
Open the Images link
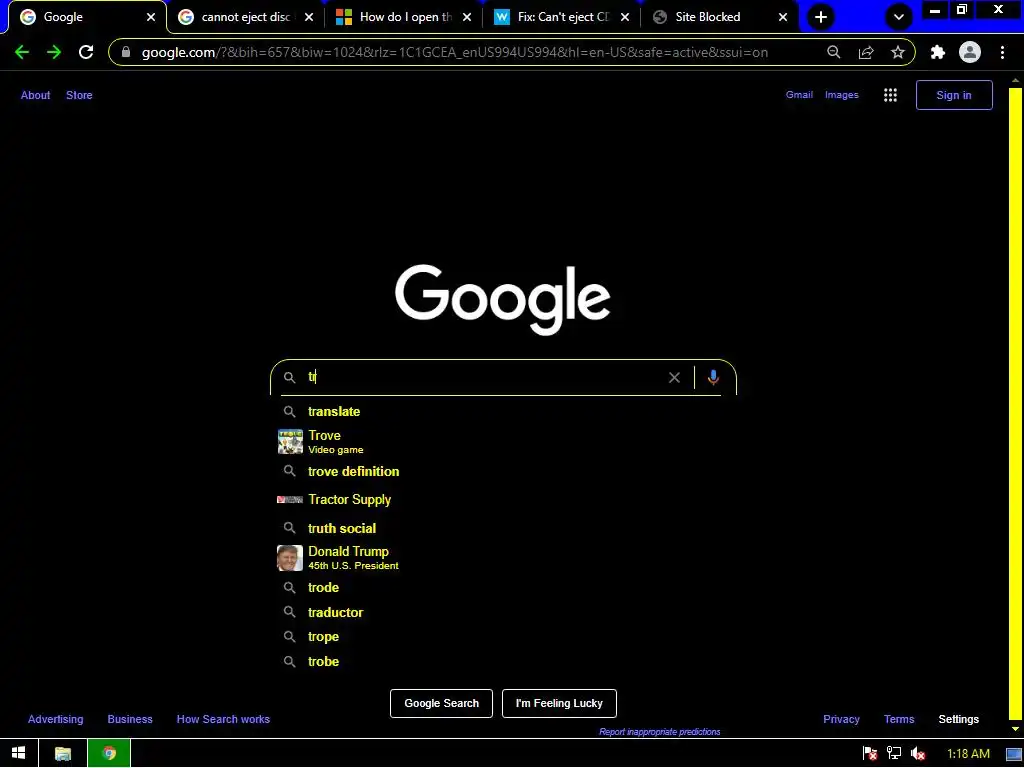coord(842,95)
